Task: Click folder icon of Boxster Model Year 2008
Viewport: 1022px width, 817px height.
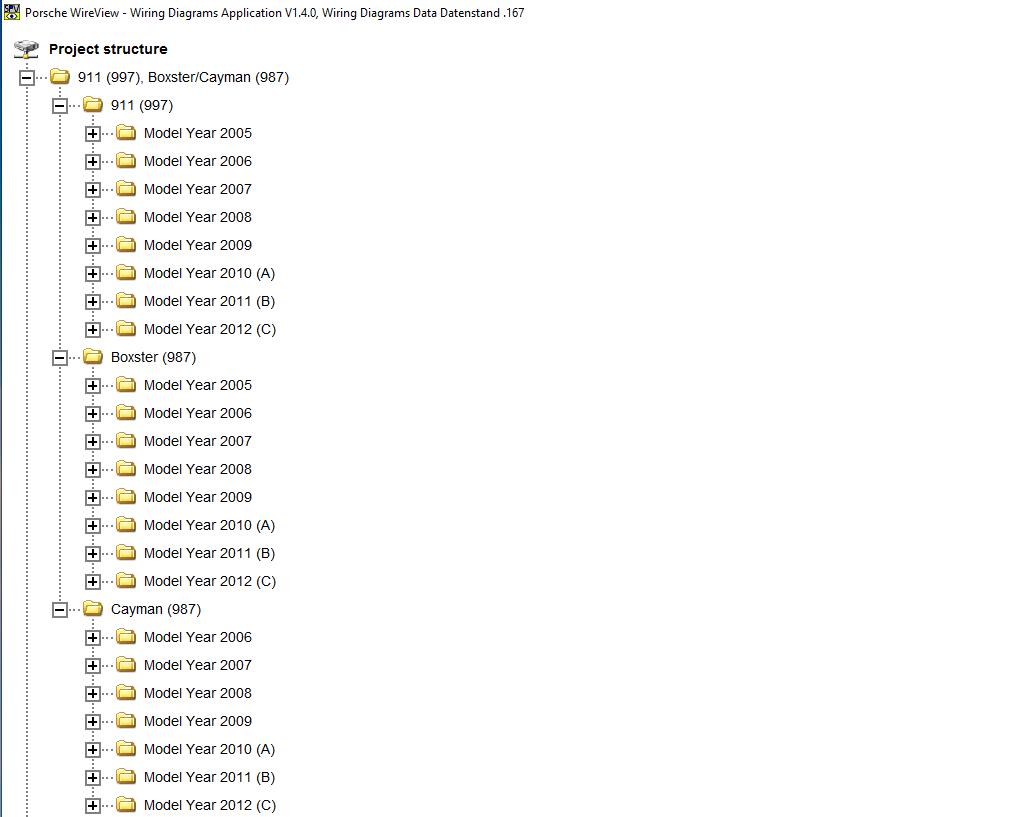Action: tap(126, 469)
